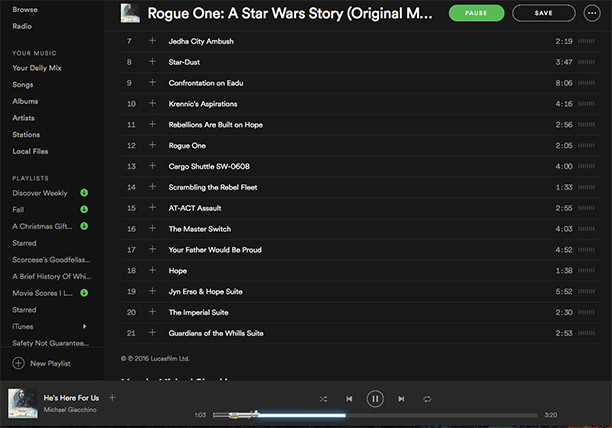612x428 pixels.
Task: Open the Movie Scores playlist download indicator
Action: click(x=84, y=293)
